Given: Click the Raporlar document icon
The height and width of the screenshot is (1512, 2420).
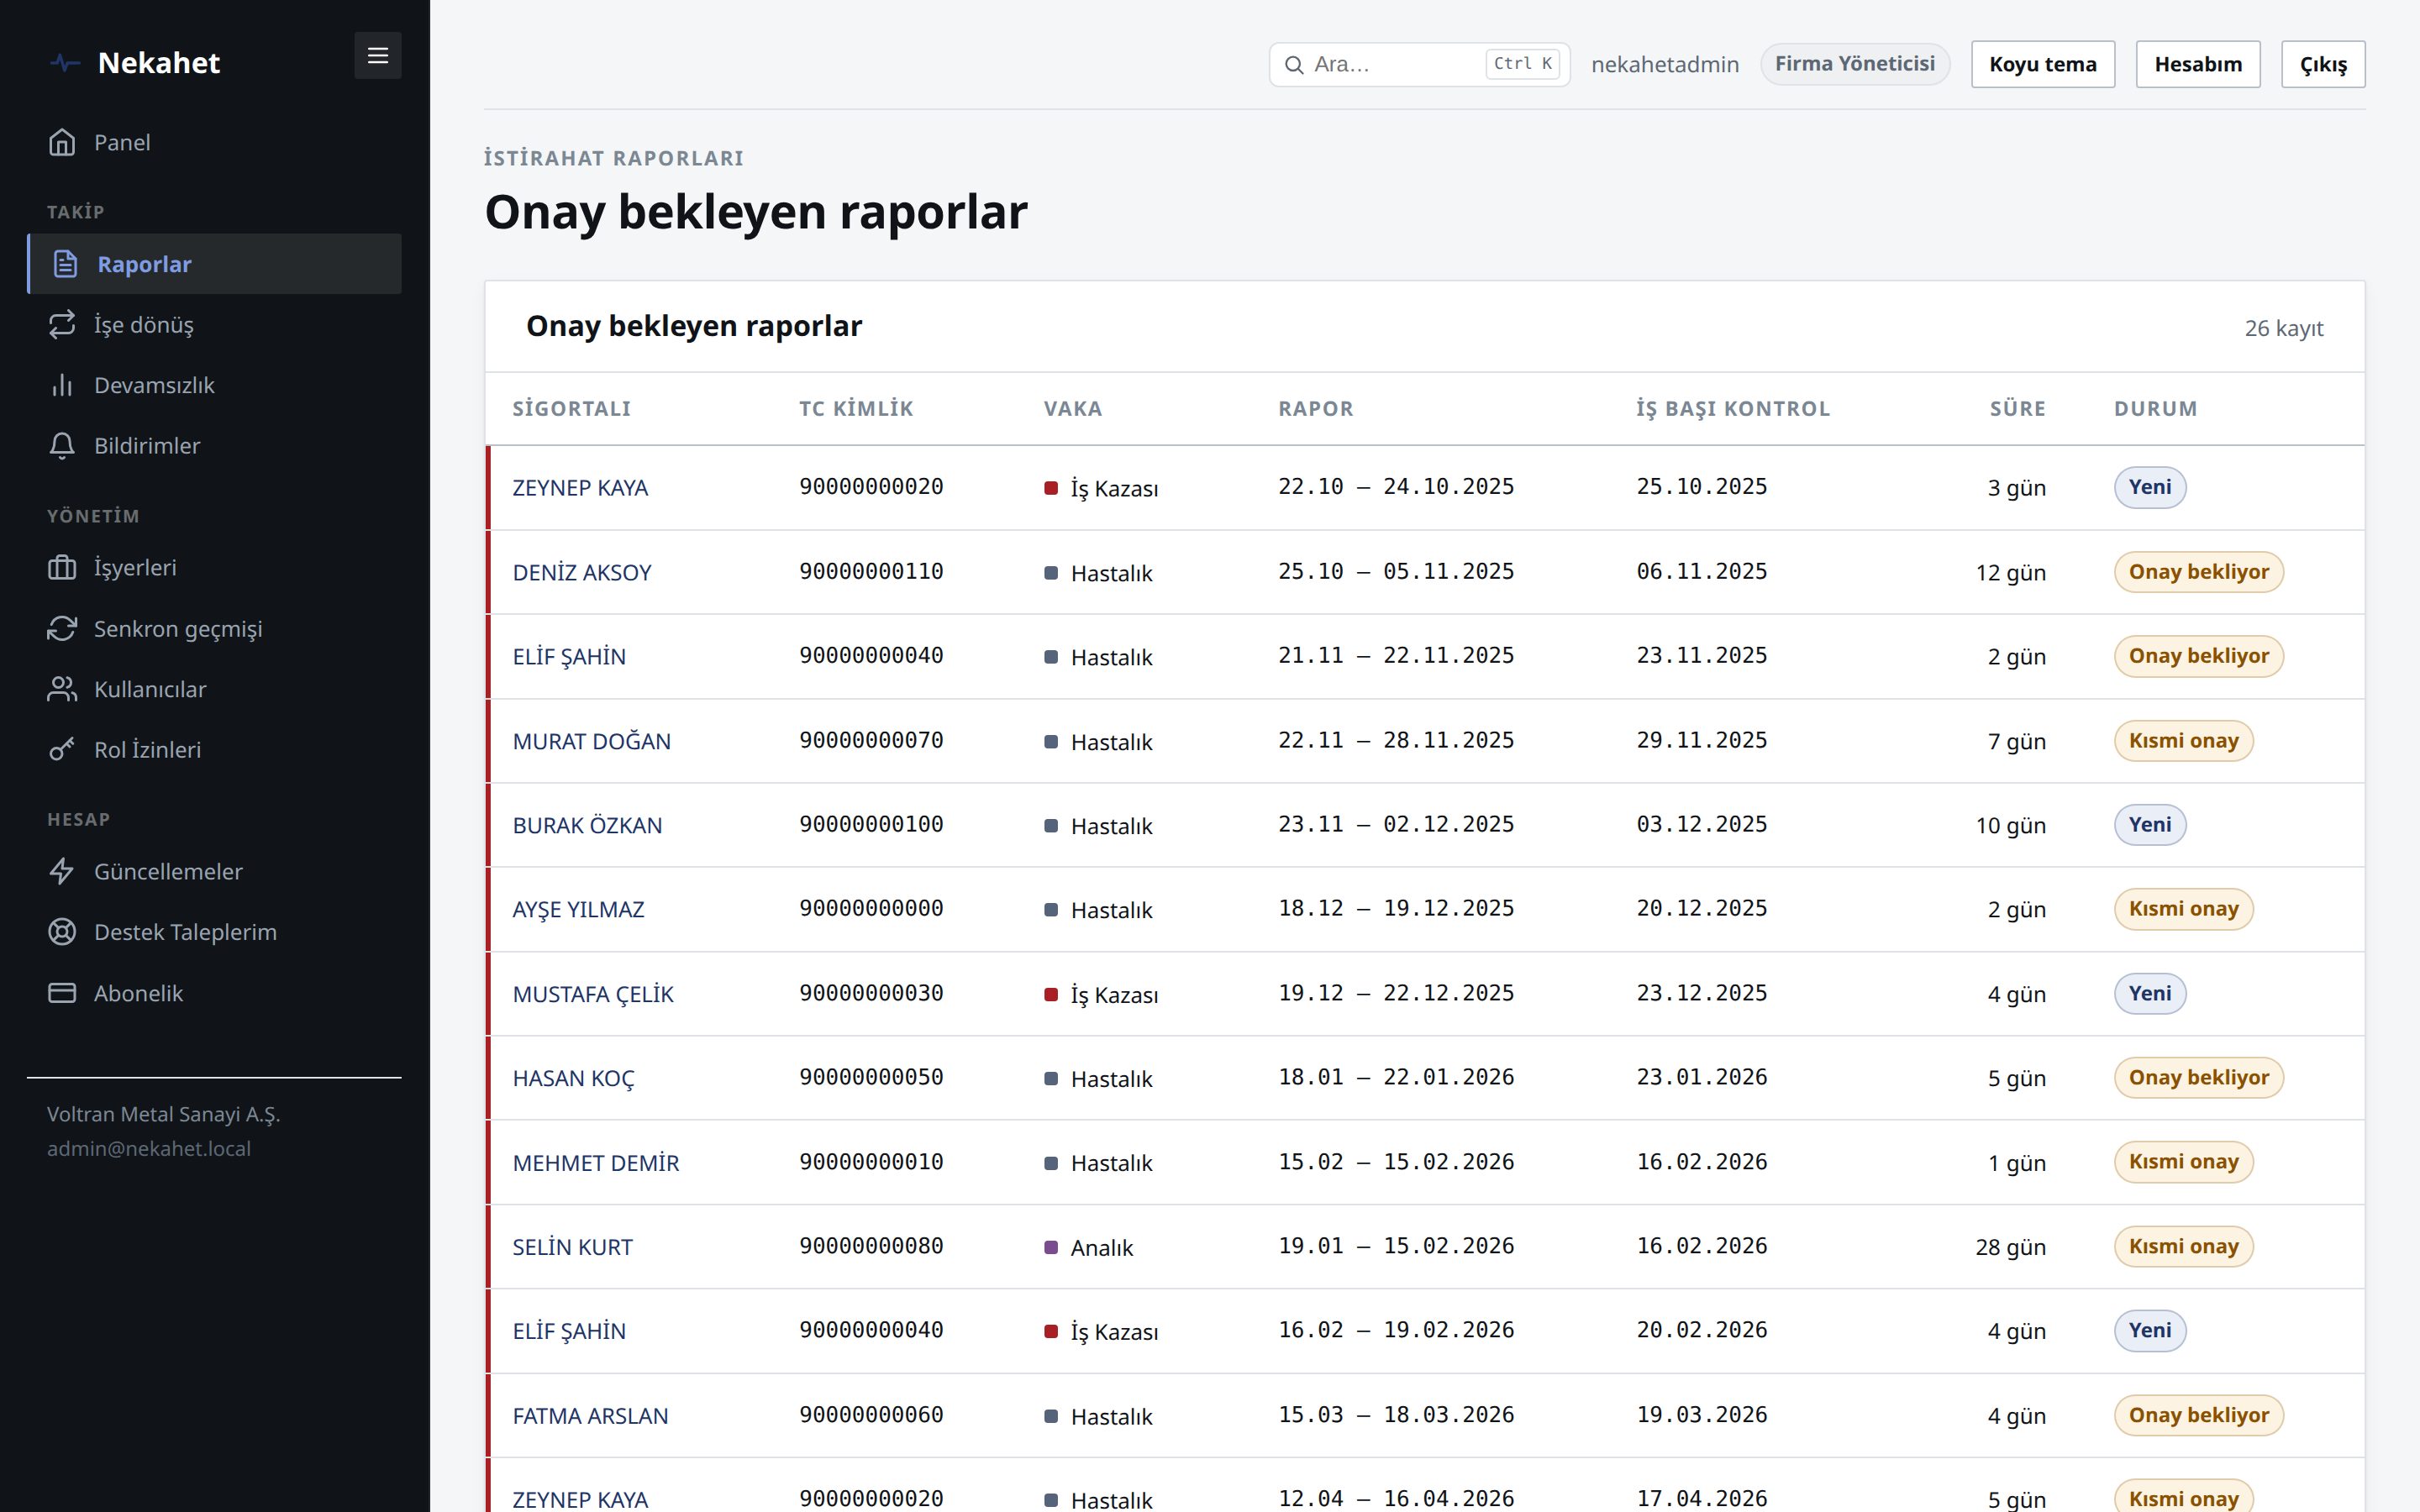Looking at the screenshot, I should pyautogui.click(x=65, y=264).
